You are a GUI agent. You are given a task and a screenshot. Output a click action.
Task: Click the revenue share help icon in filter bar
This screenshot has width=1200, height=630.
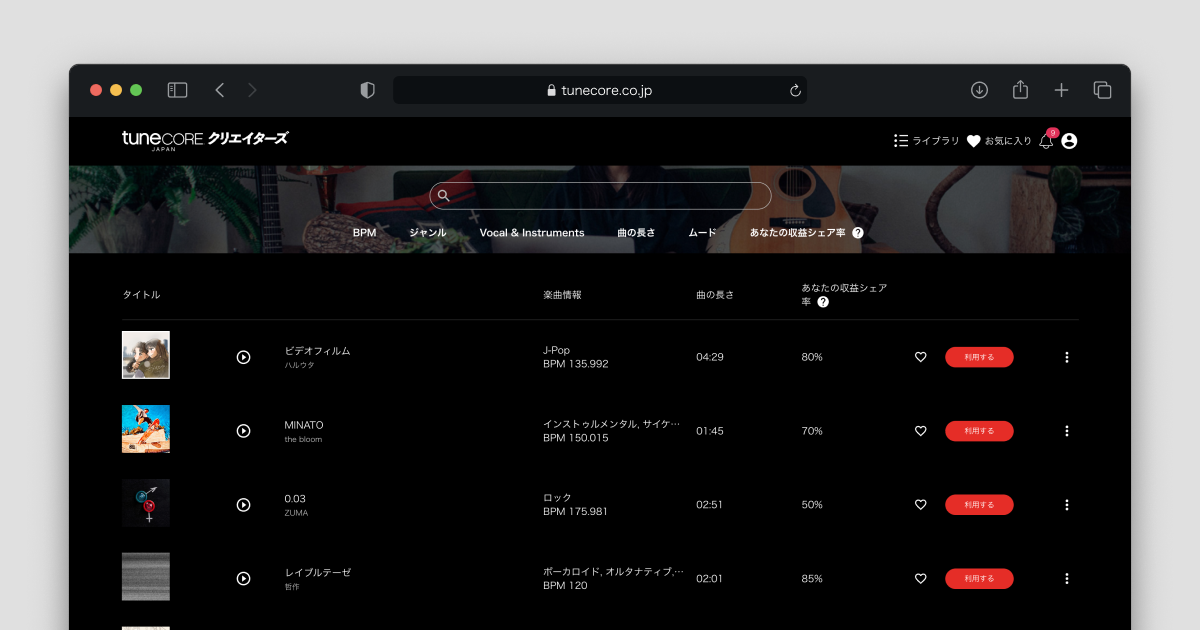(x=857, y=233)
